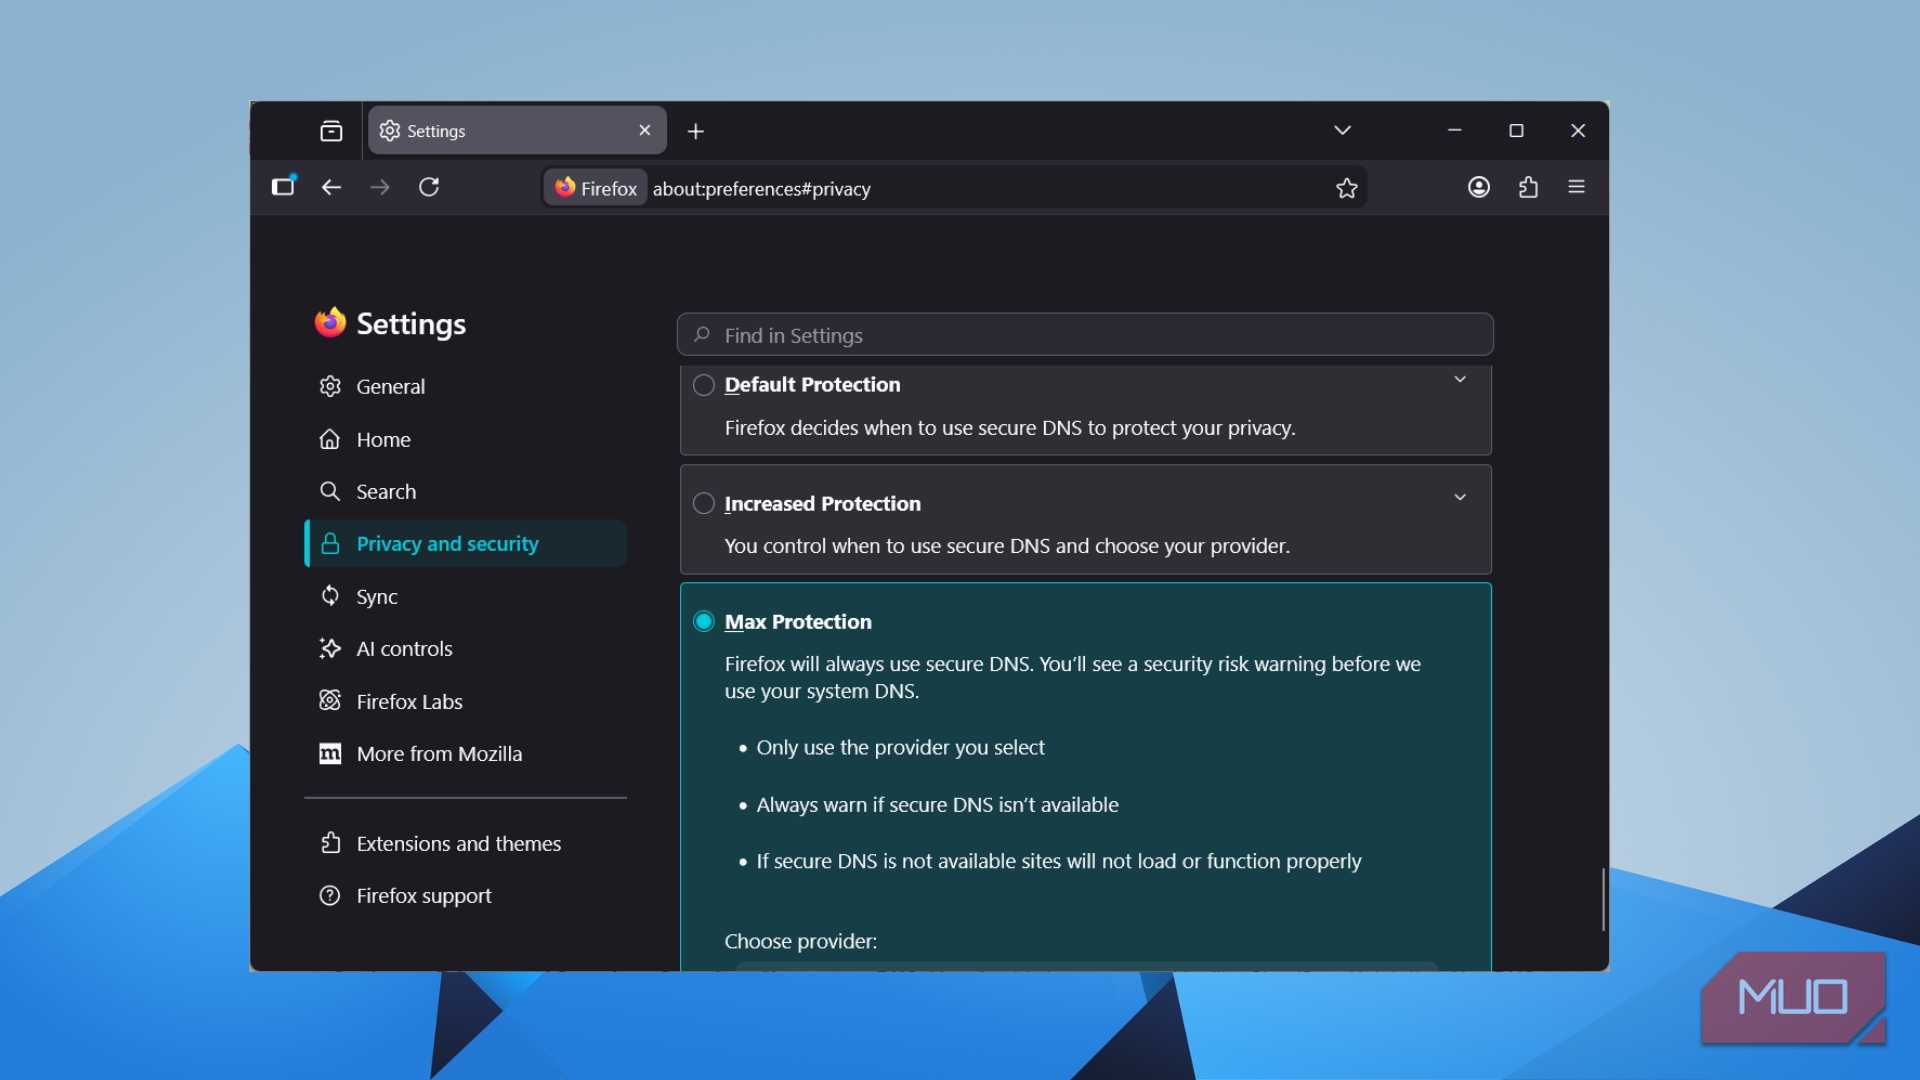Go back with the back arrow
This screenshot has height=1080, width=1920.
coord(331,187)
